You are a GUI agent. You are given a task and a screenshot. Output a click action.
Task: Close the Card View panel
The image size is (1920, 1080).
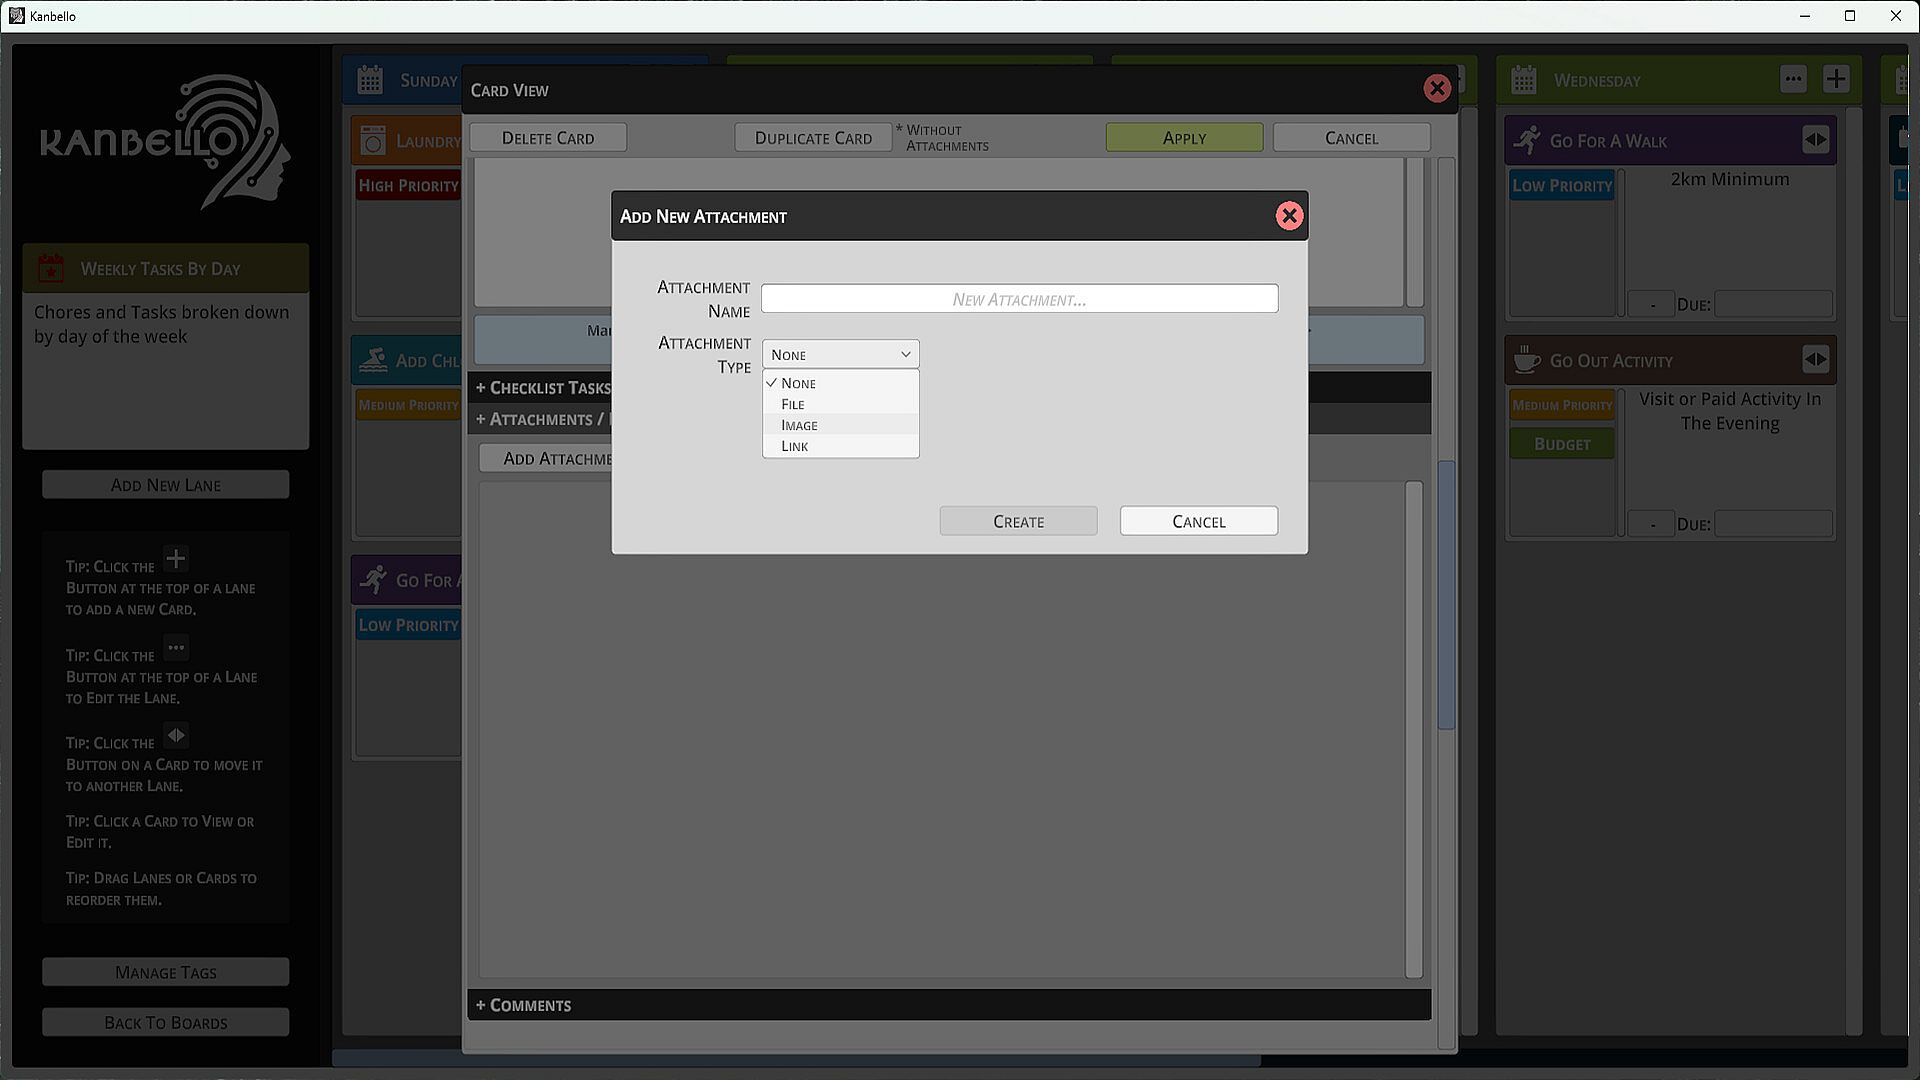tap(1437, 89)
